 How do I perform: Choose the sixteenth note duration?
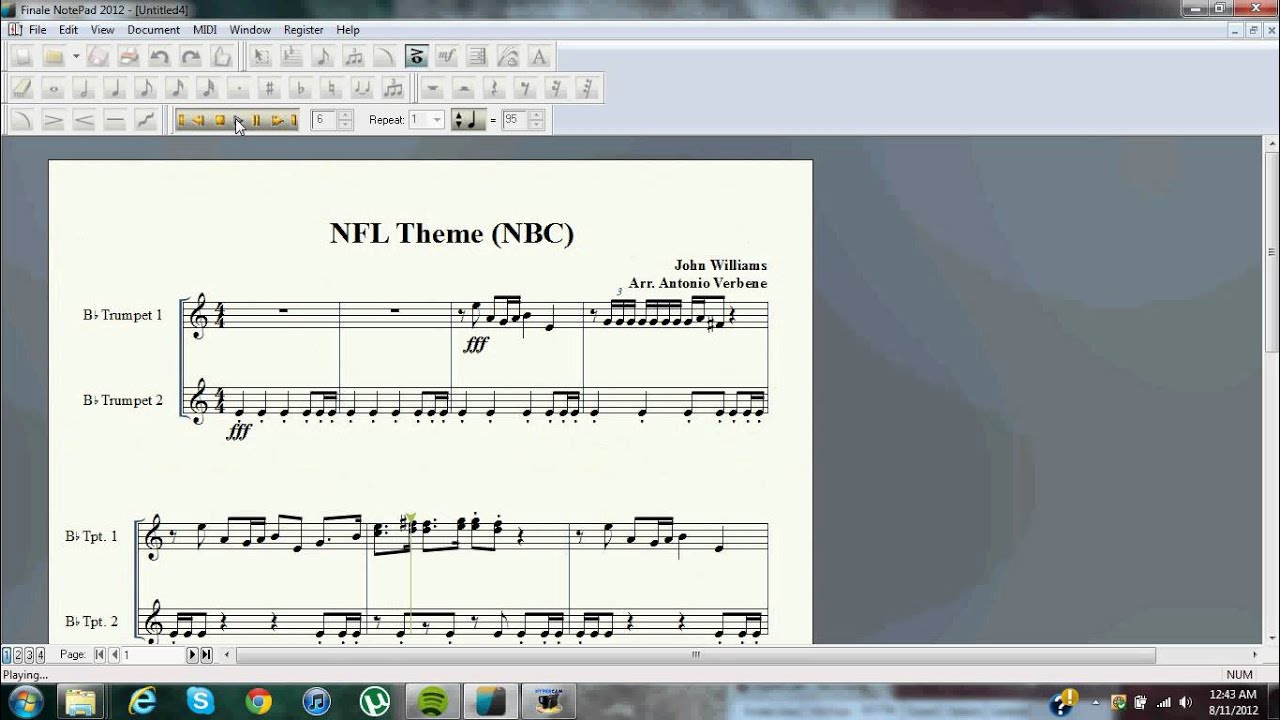pyautogui.click(x=177, y=88)
